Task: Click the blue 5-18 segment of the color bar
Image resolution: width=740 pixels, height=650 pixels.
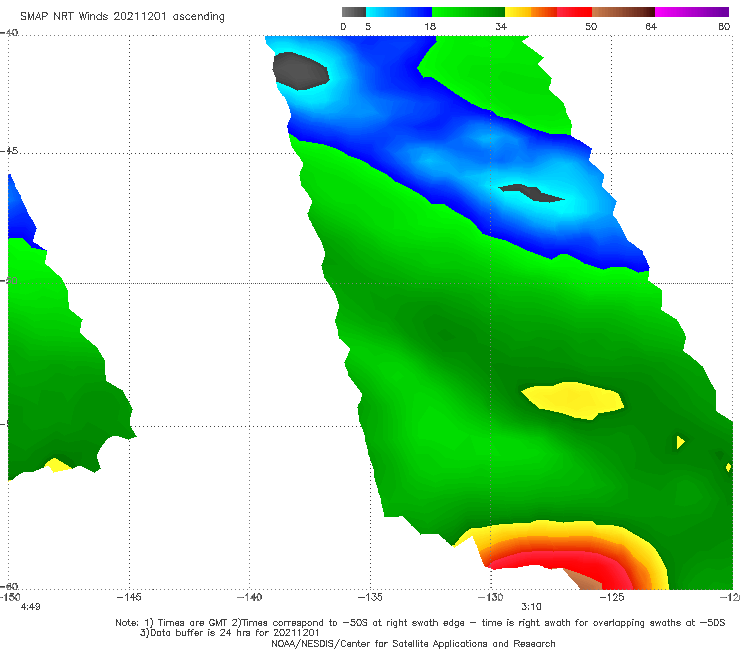Action: click(399, 12)
